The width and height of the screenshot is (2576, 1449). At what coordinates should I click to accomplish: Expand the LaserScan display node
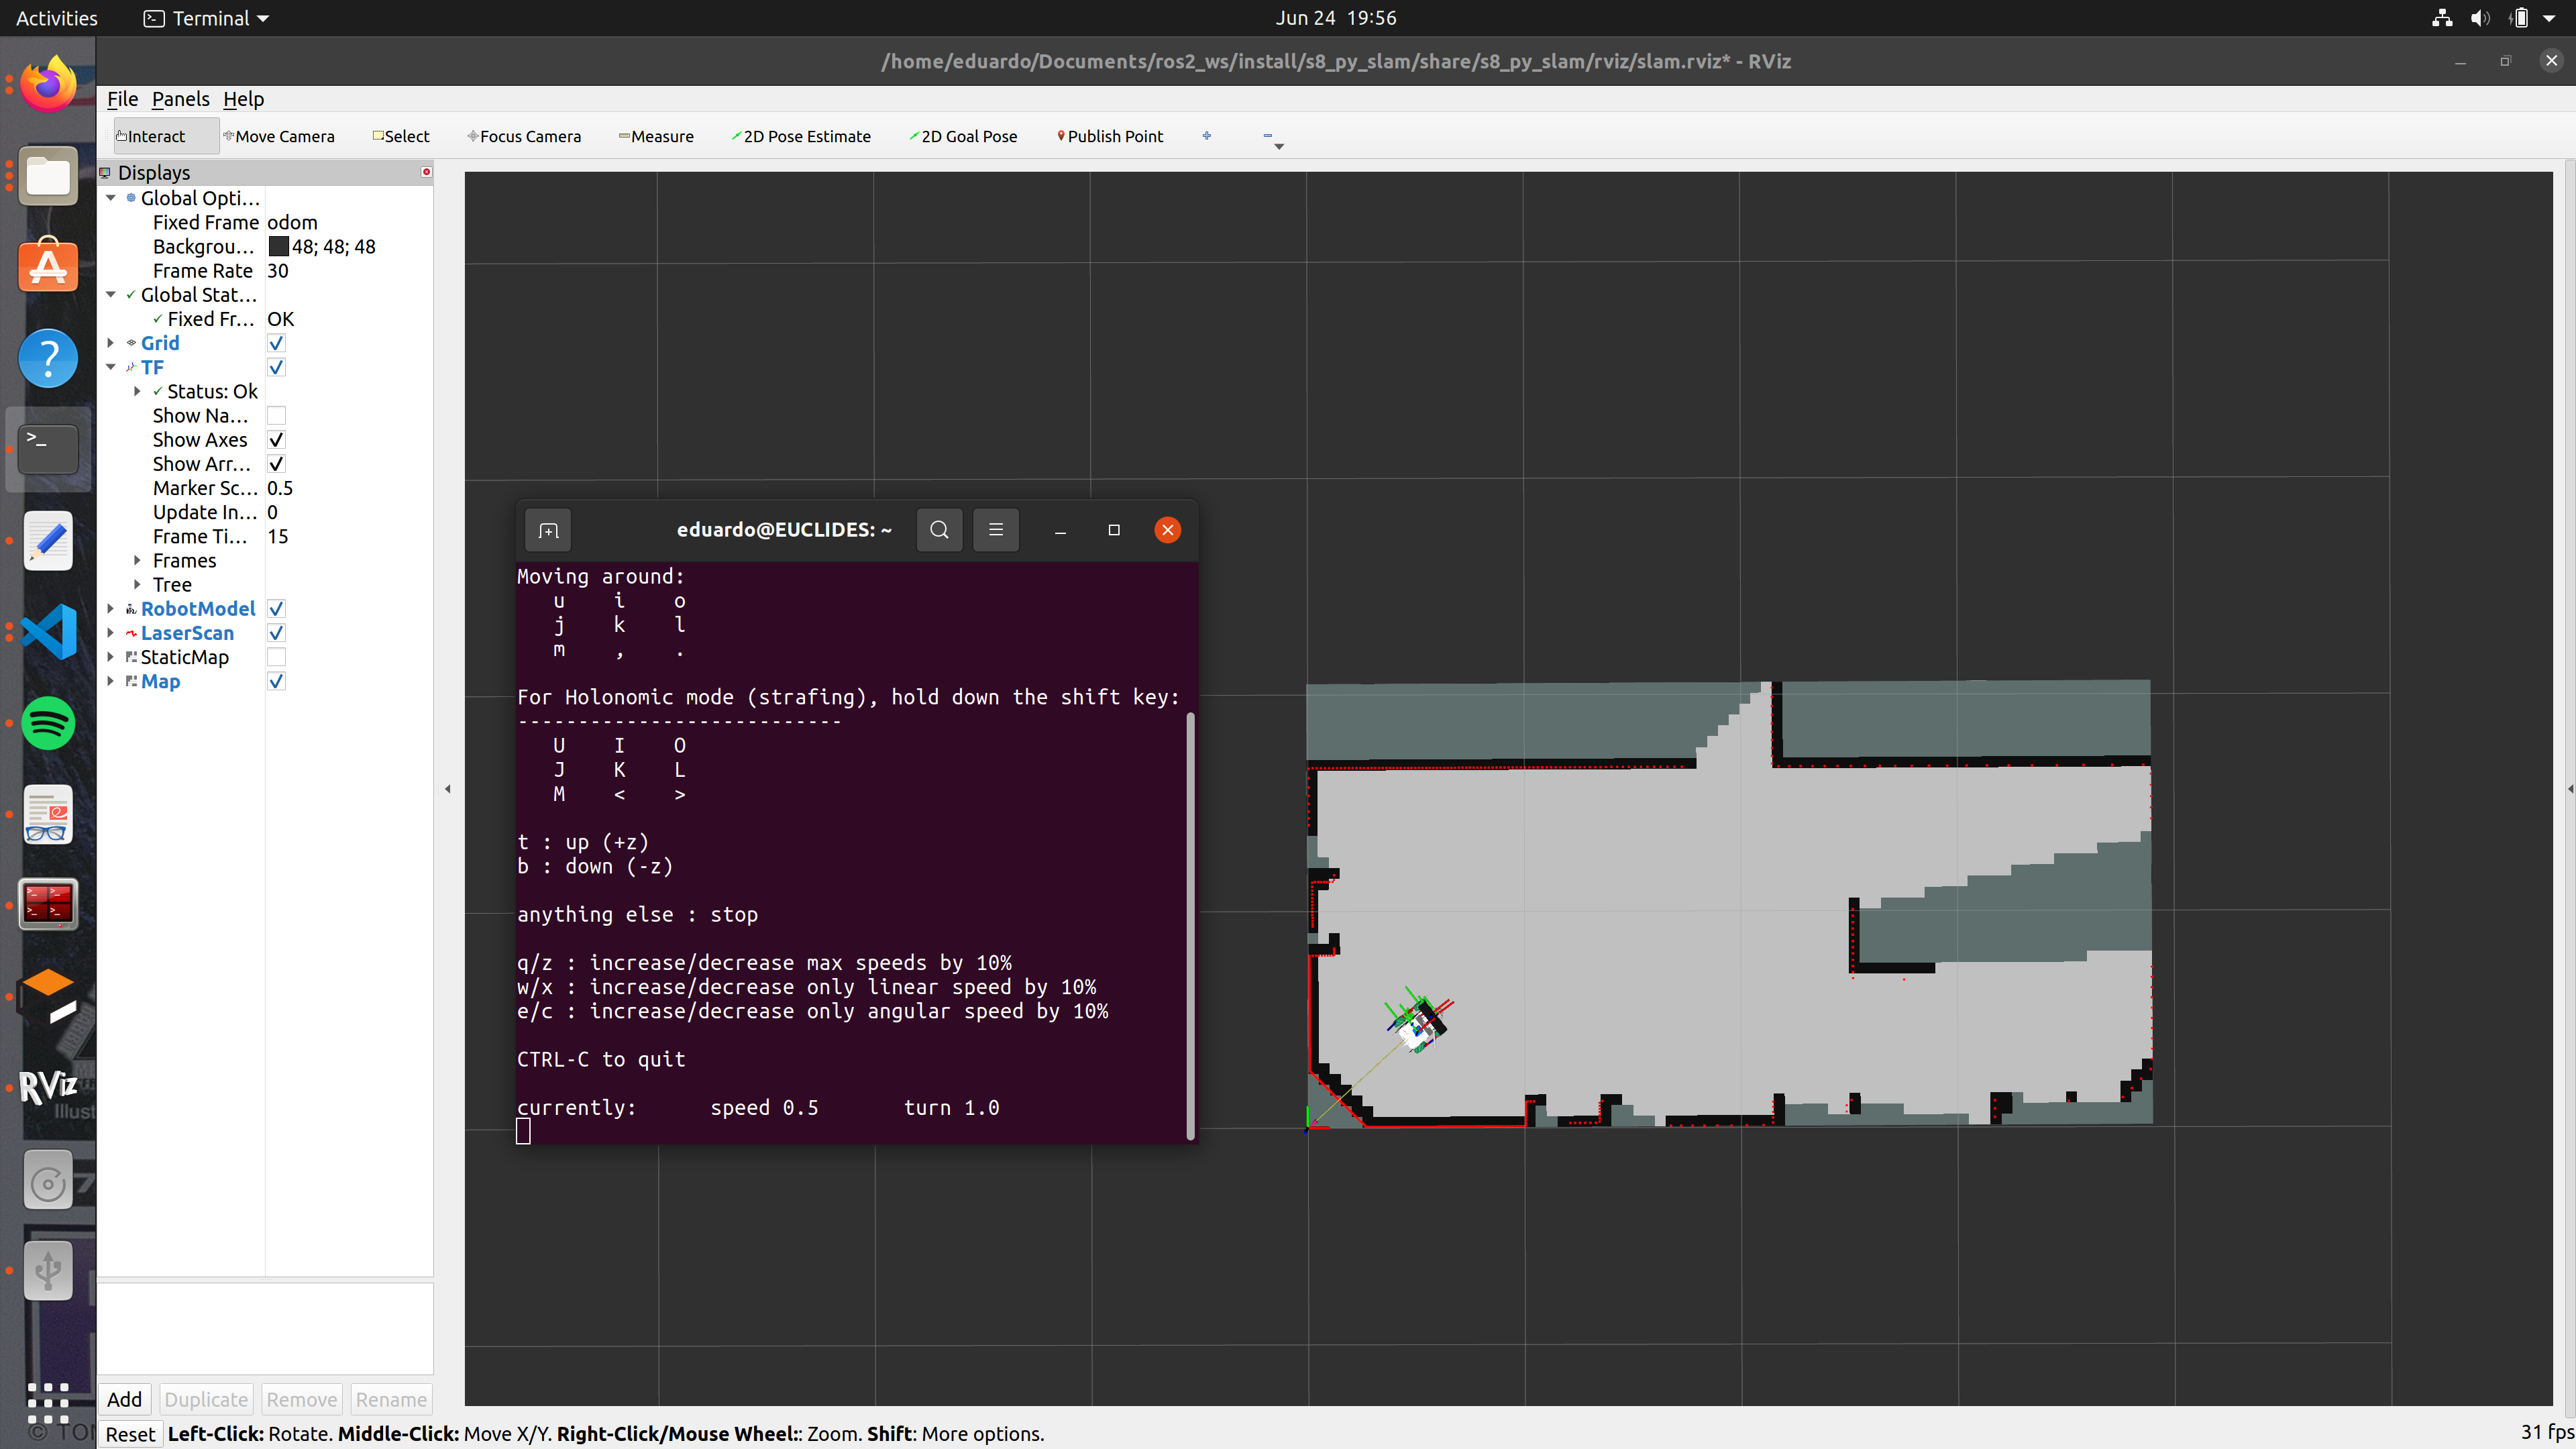click(x=111, y=633)
